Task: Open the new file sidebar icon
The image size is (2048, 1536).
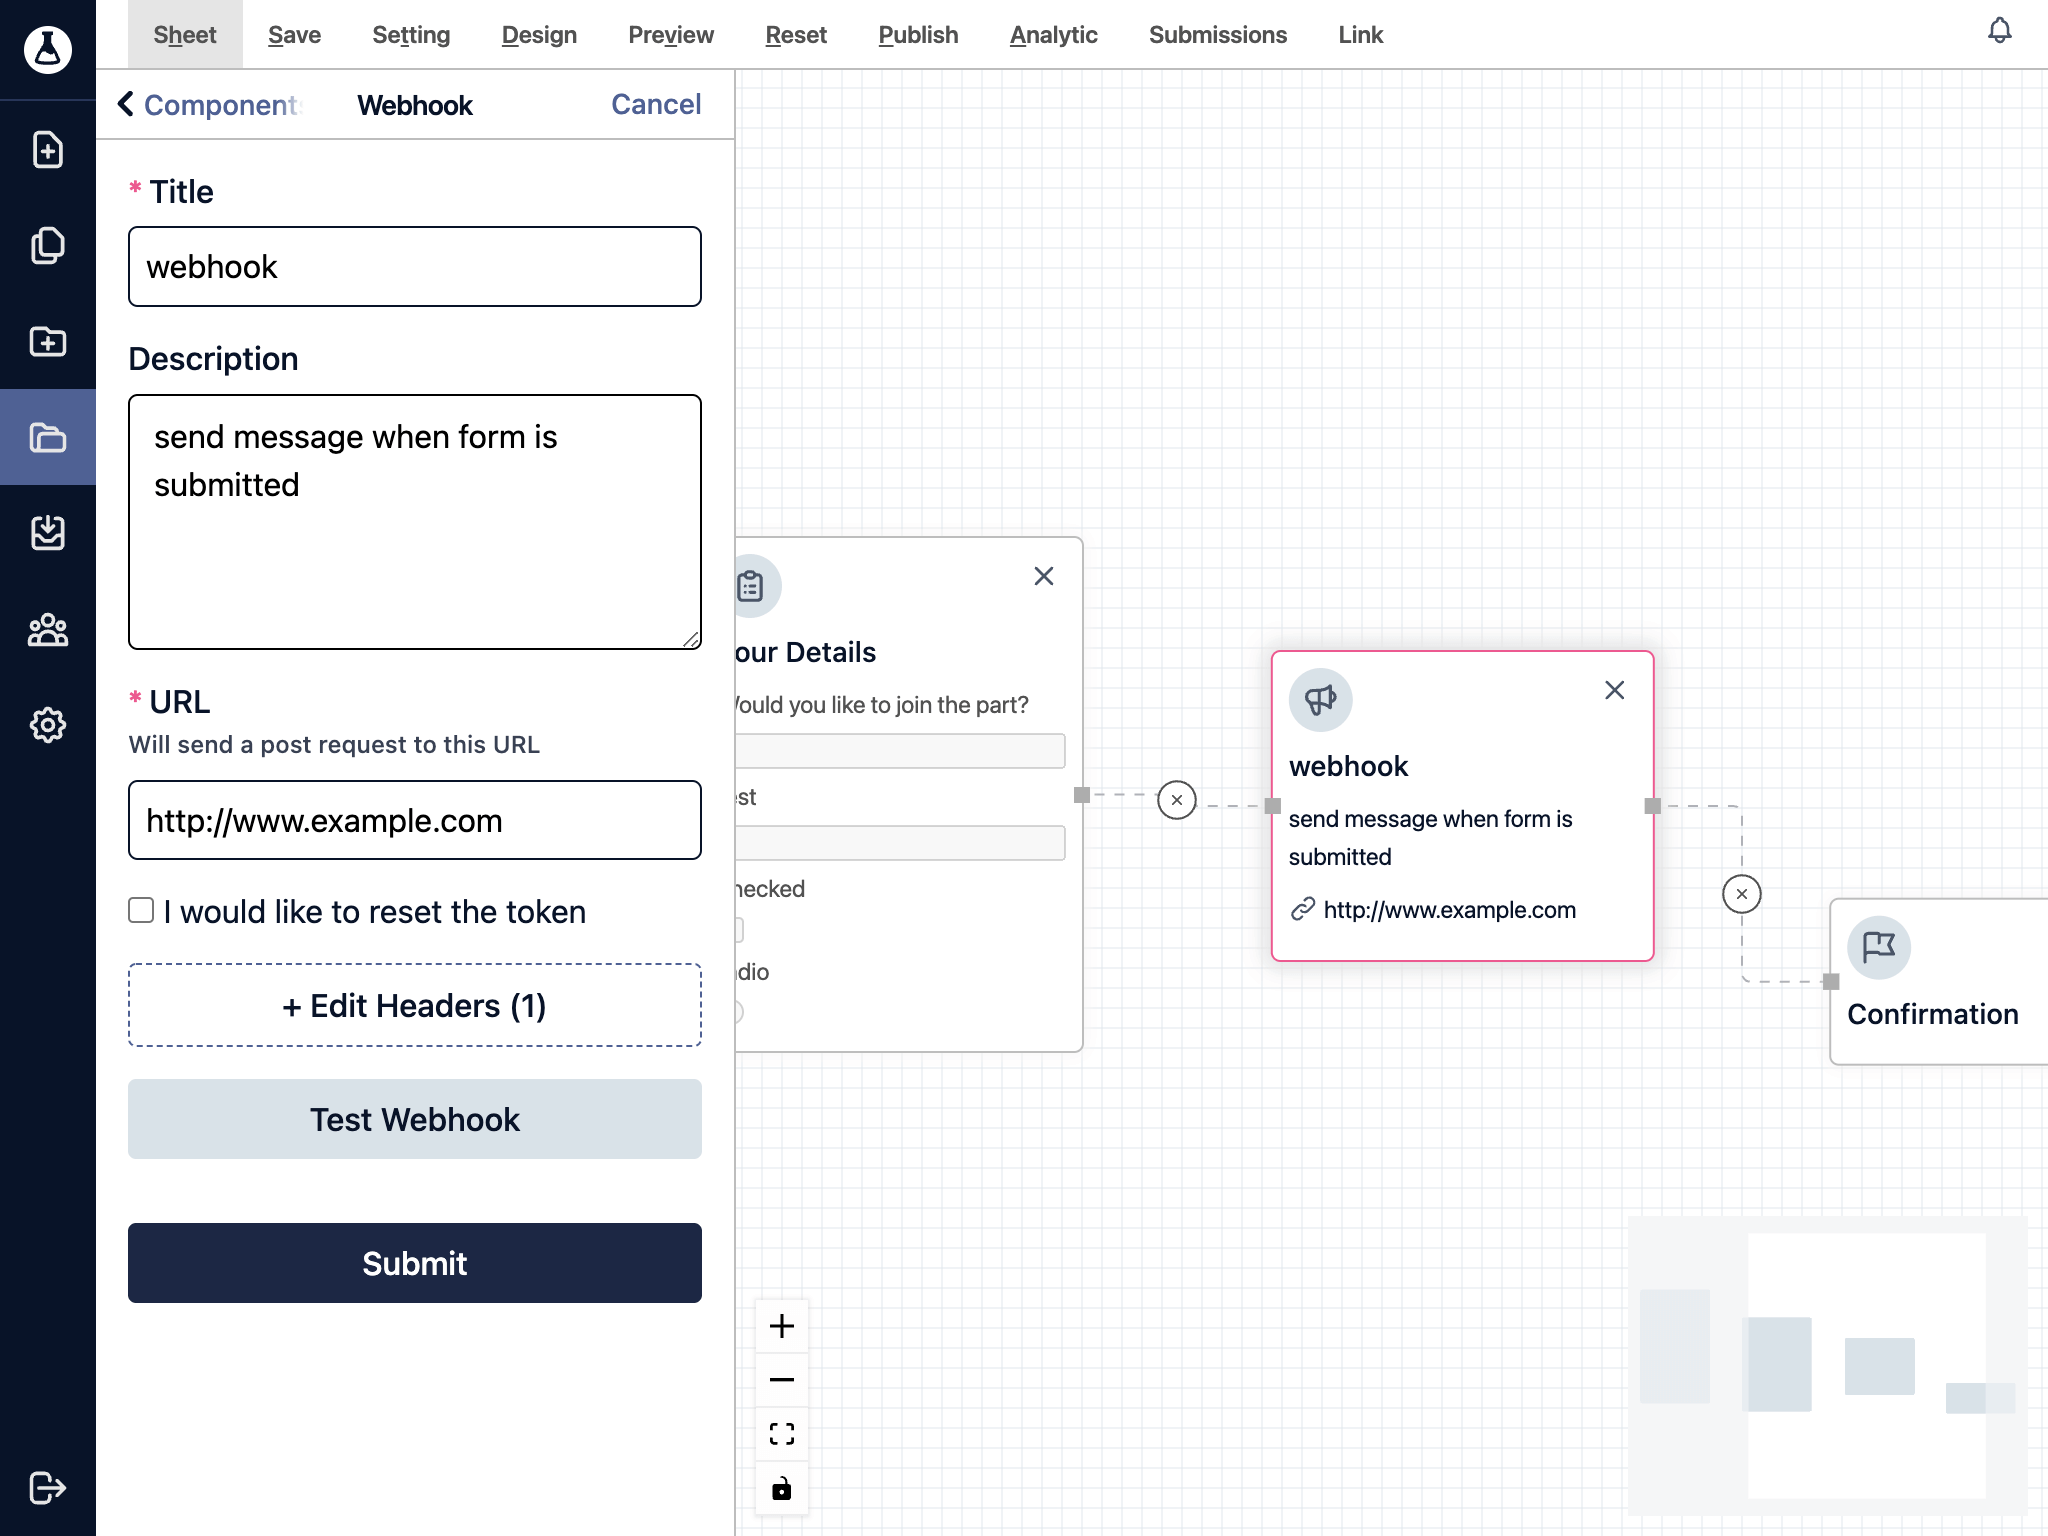Action: coord(48,150)
